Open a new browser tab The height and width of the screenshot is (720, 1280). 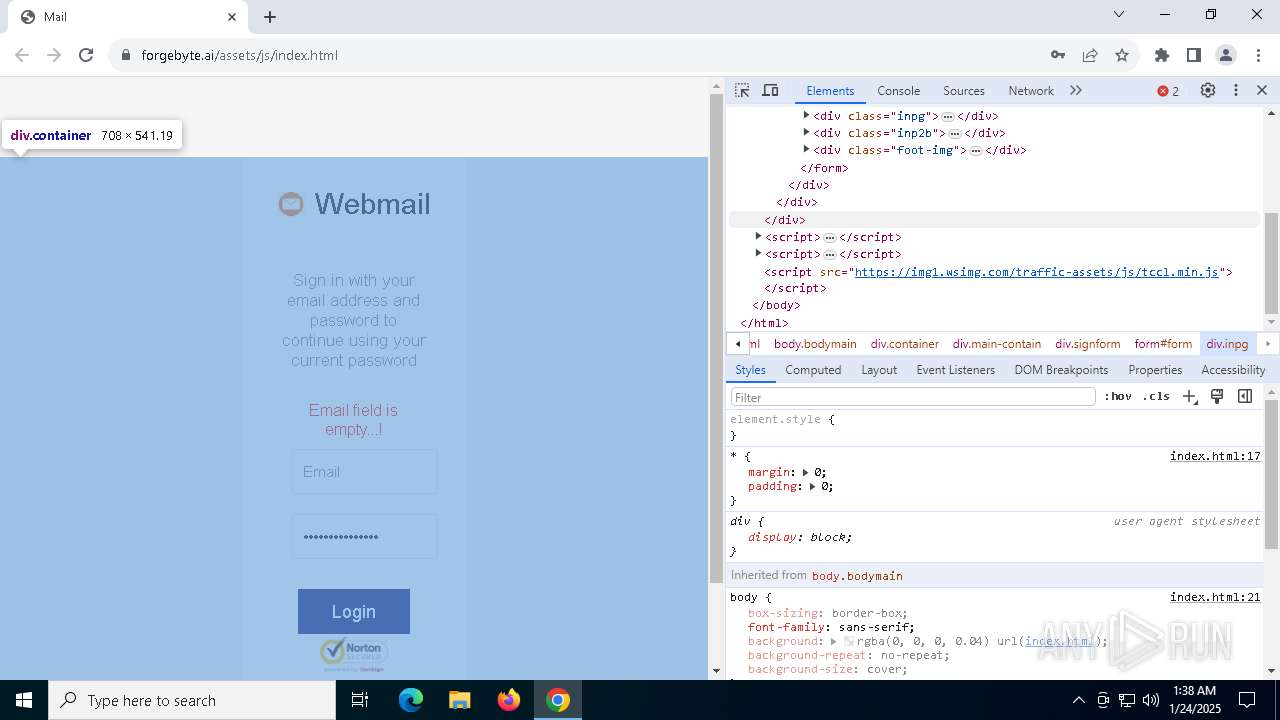coord(270,17)
